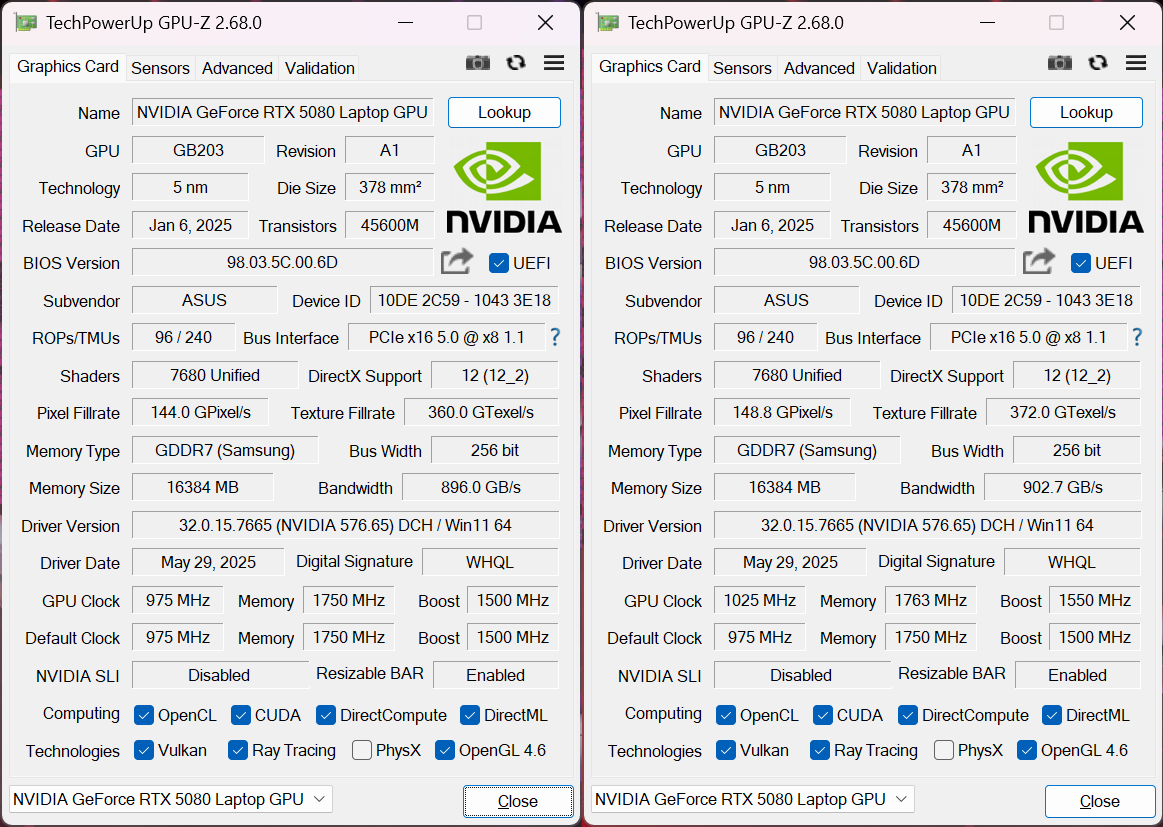
Task: Switch to Advanced tab in right window
Action: (x=820, y=68)
